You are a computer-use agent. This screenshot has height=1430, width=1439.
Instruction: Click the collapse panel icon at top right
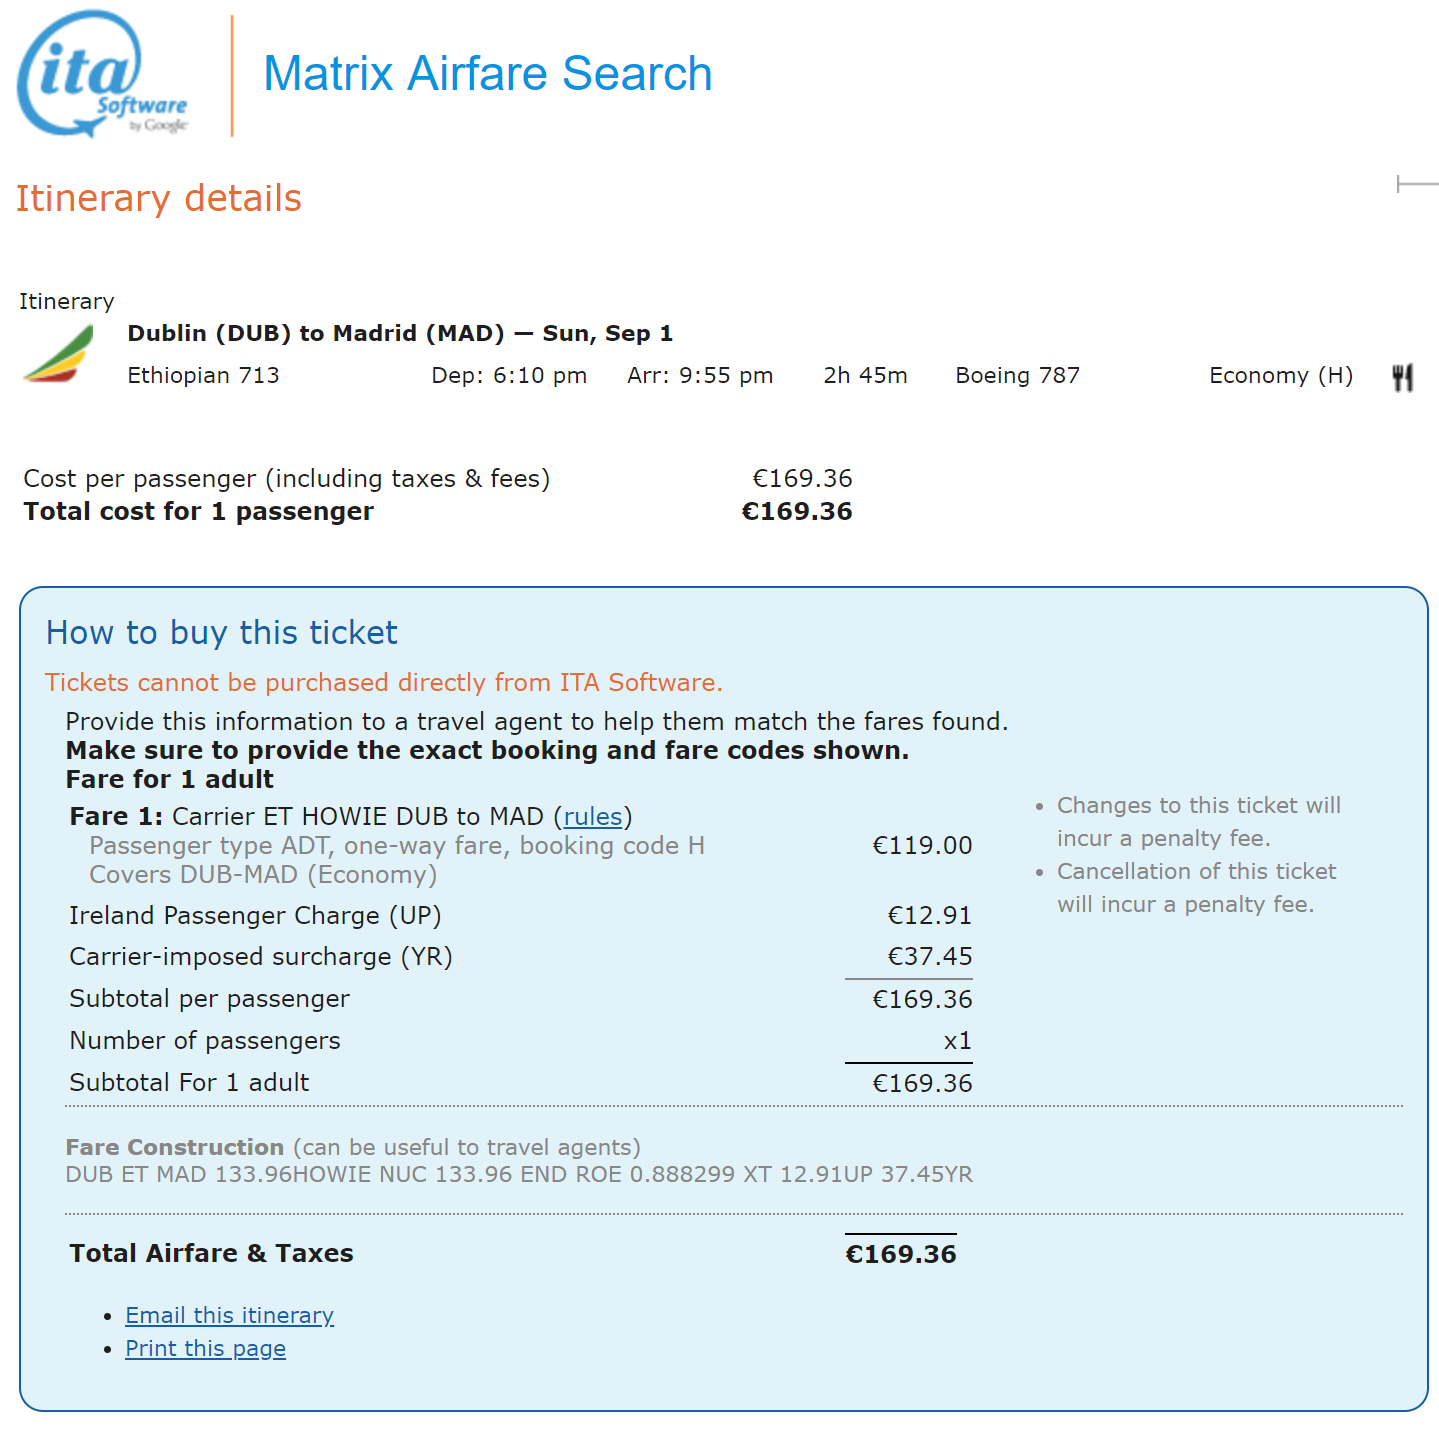click(1417, 184)
